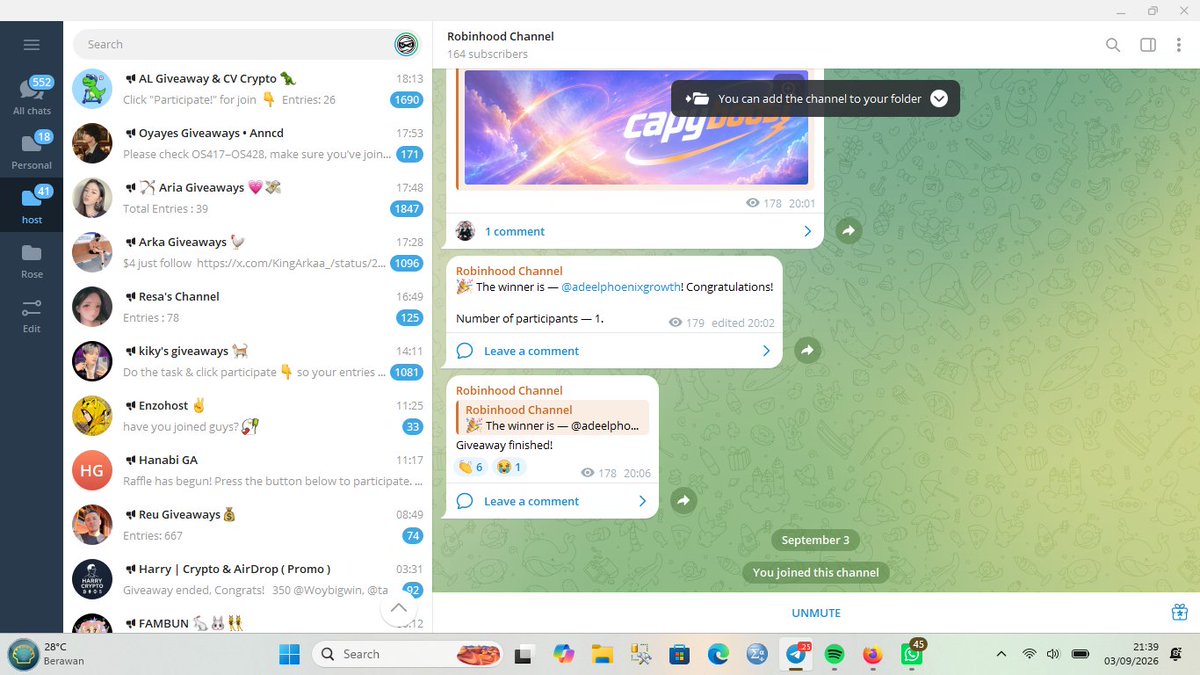Open Task View on the taskbar
This screenshot has height=675, width=1200.
(x=522, y=654)
